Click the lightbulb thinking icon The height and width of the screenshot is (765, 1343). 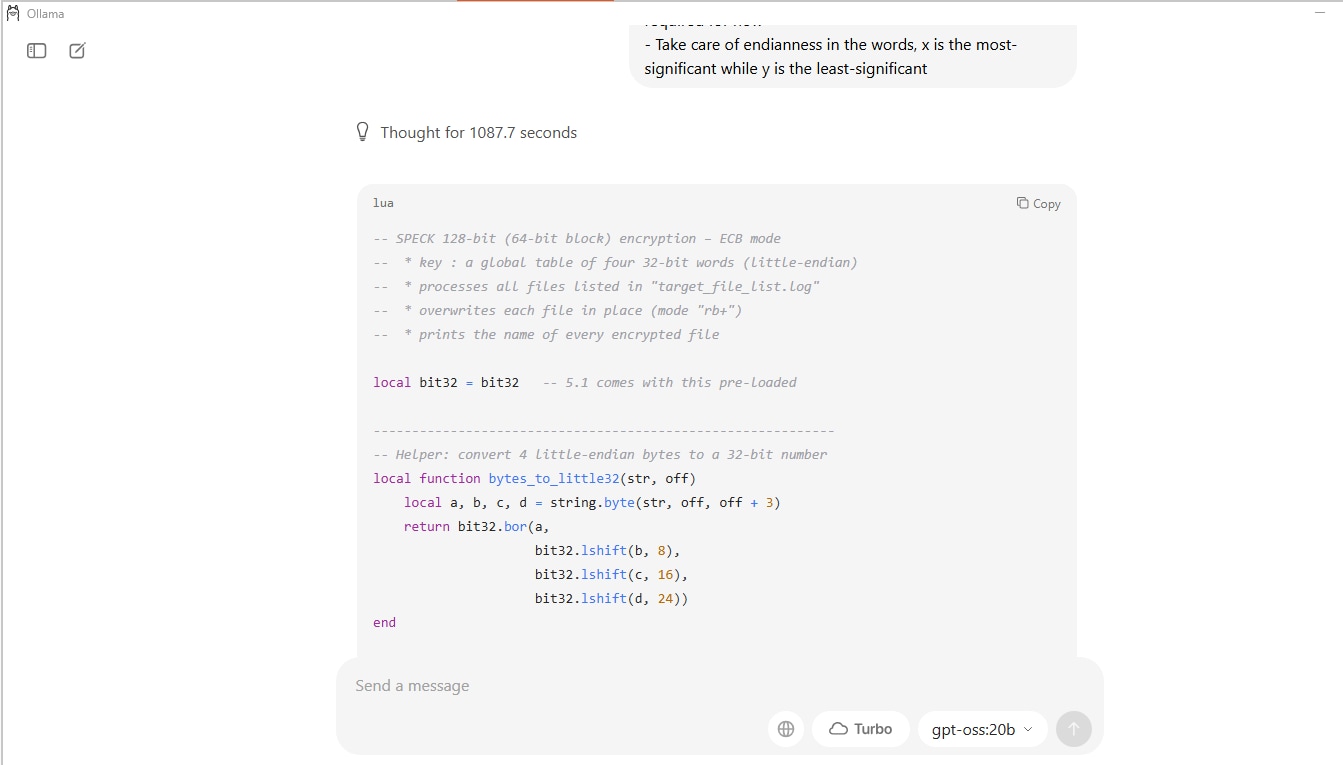click(x=362, y=132)
